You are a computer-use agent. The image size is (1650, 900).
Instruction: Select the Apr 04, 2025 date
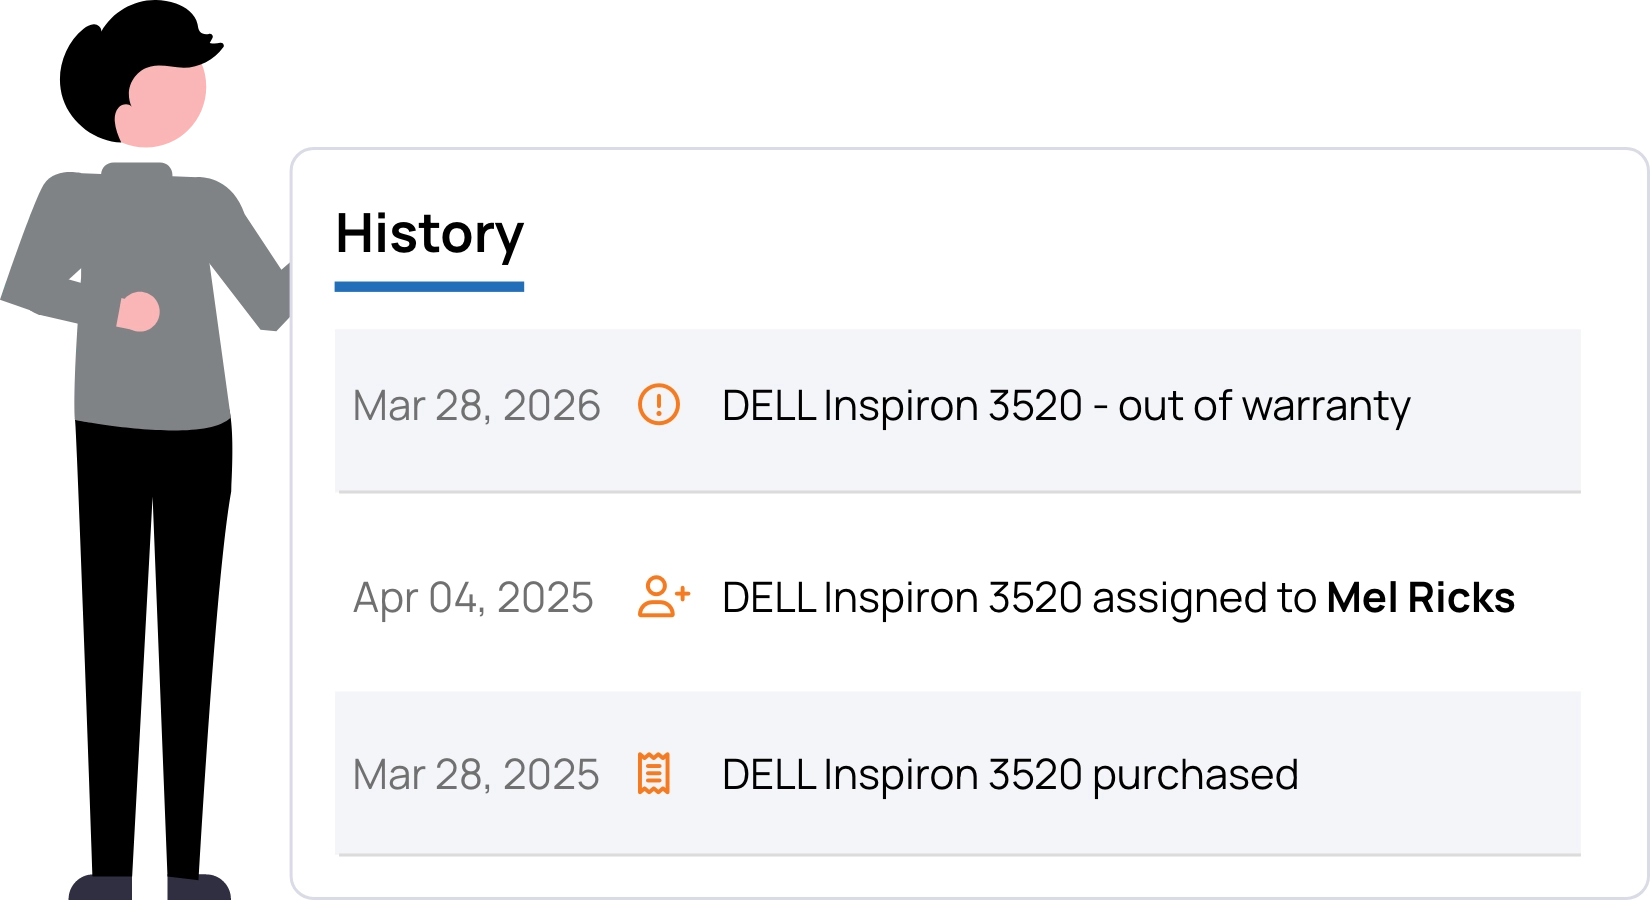click(x=473, y=598)
